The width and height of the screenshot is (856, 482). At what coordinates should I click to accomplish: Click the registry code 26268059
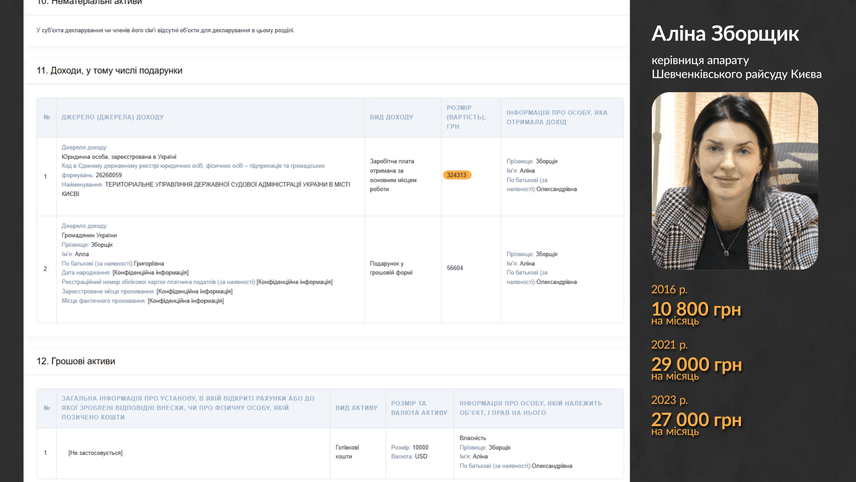(x=109, y=175)
